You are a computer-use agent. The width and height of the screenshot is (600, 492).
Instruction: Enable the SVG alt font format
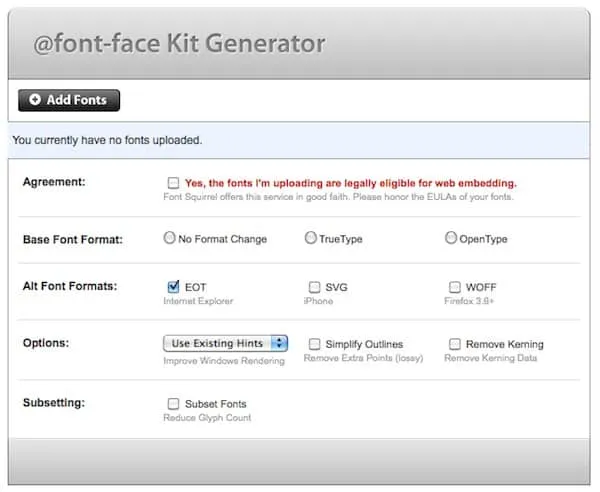315,287
